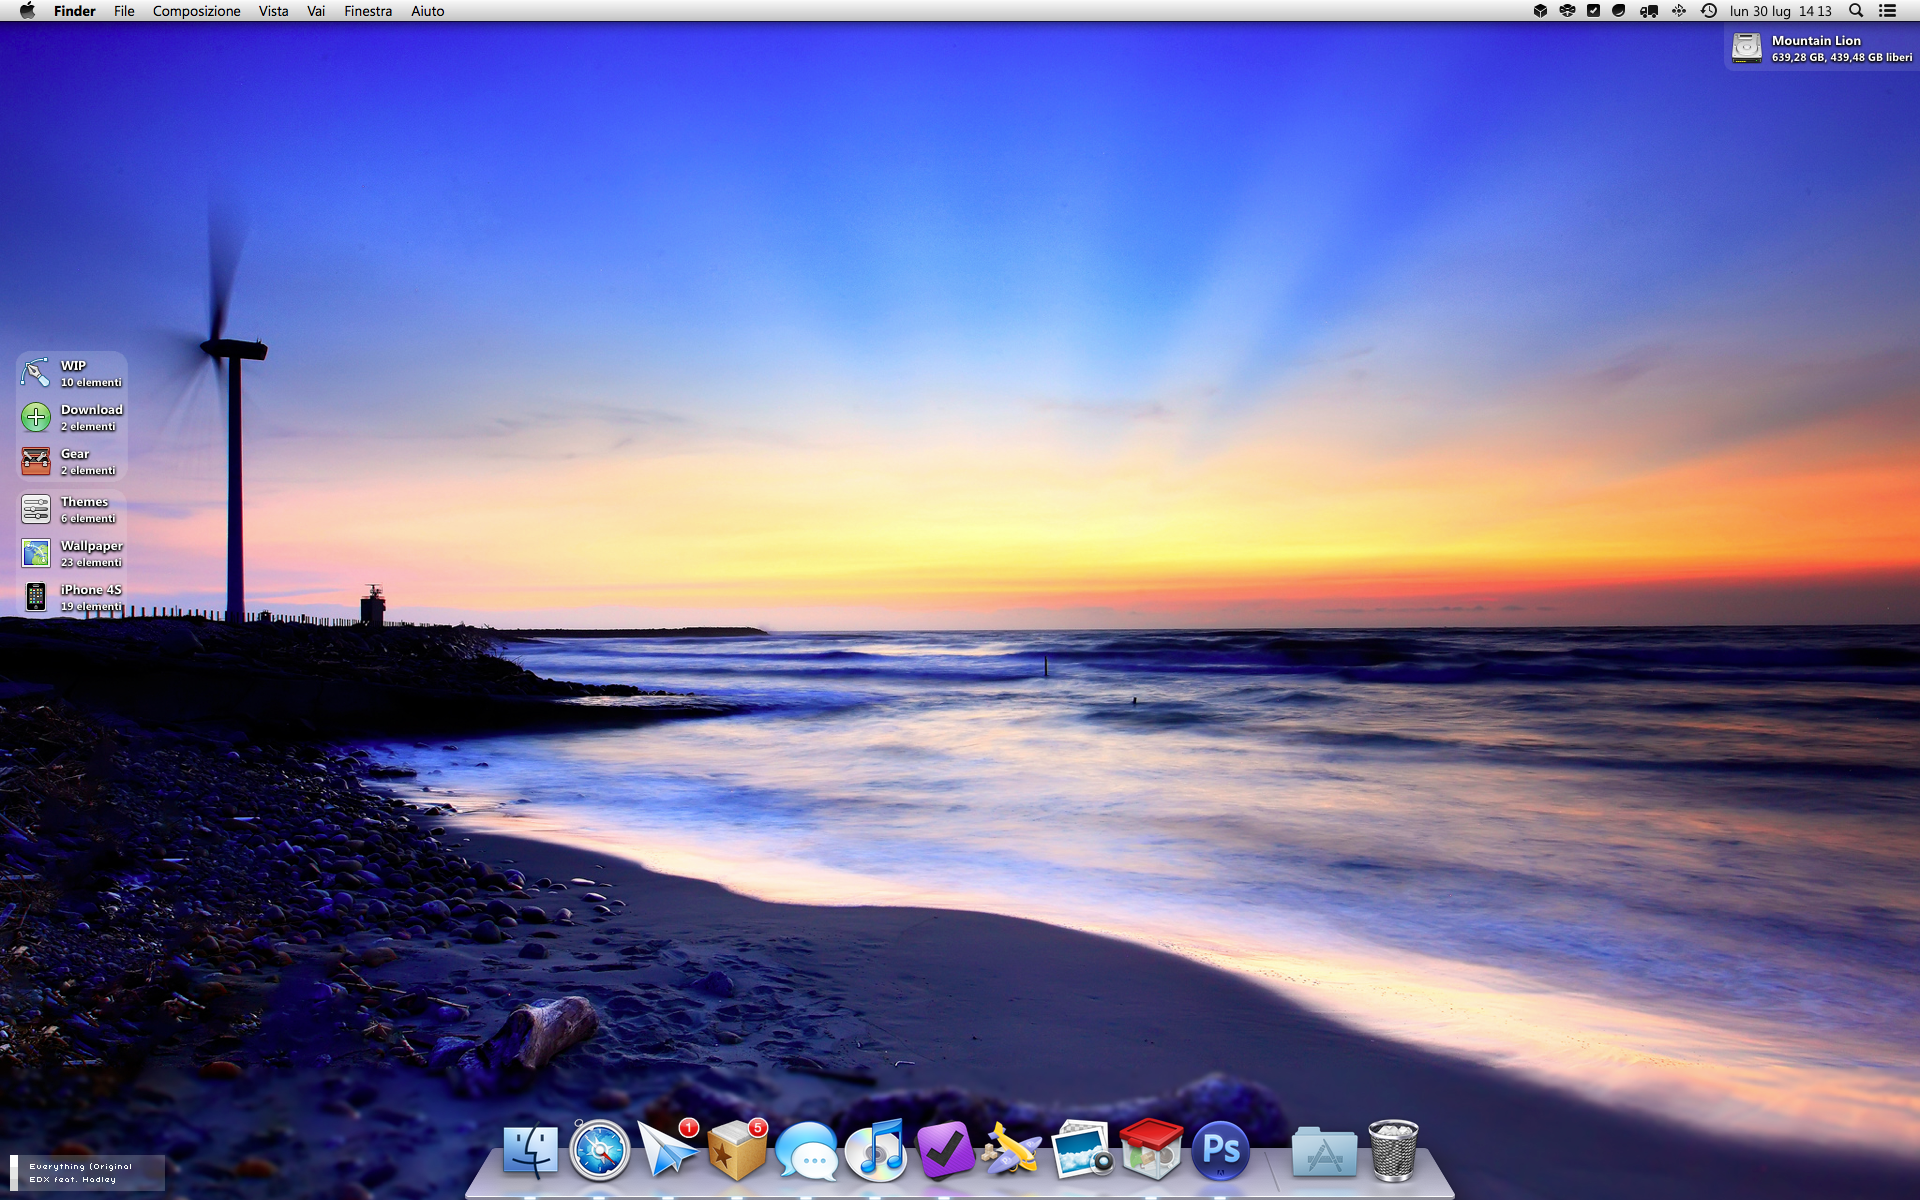Open the photo viewer app in Dock
This screenshot has width=1920, height=1200.
click(x=1082, y=1150)
